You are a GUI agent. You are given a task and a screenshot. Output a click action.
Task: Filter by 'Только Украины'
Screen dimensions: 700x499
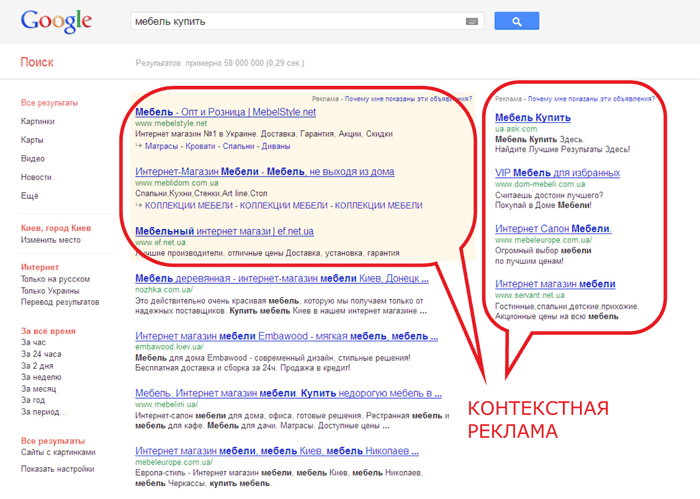pyautogui.click(x=50, y=291)
